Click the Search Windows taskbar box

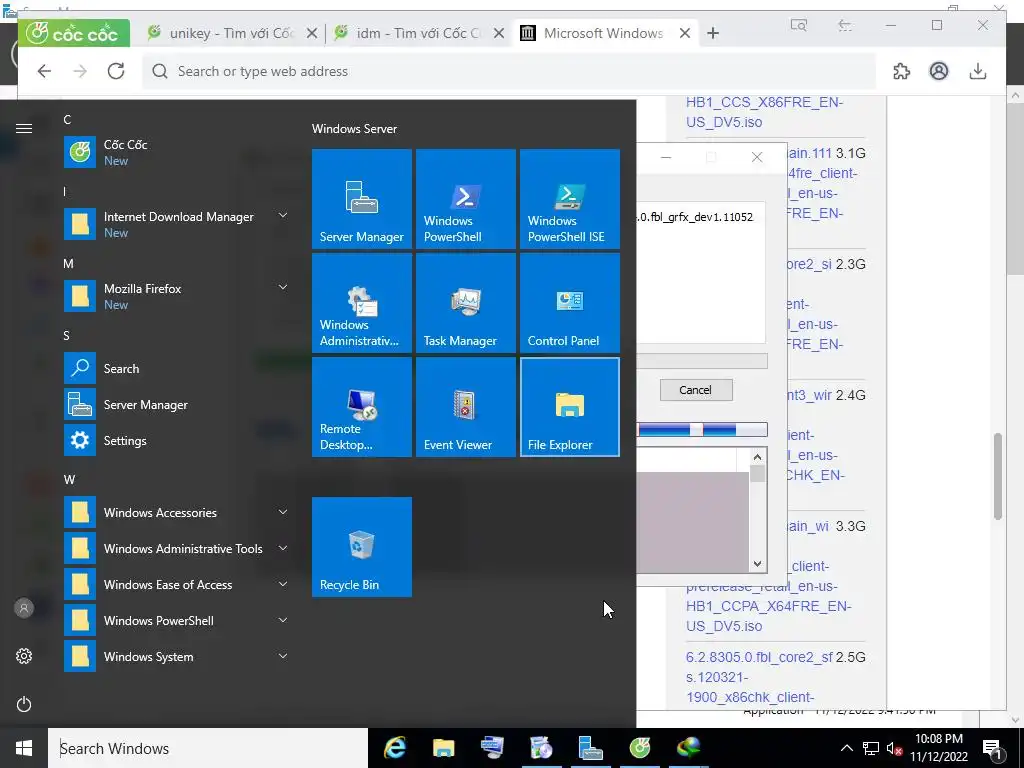click(208, 748)
